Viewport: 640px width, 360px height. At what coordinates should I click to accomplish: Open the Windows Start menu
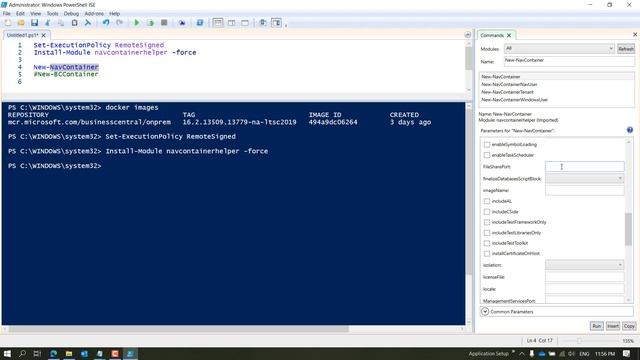click(x=7, y=353)
